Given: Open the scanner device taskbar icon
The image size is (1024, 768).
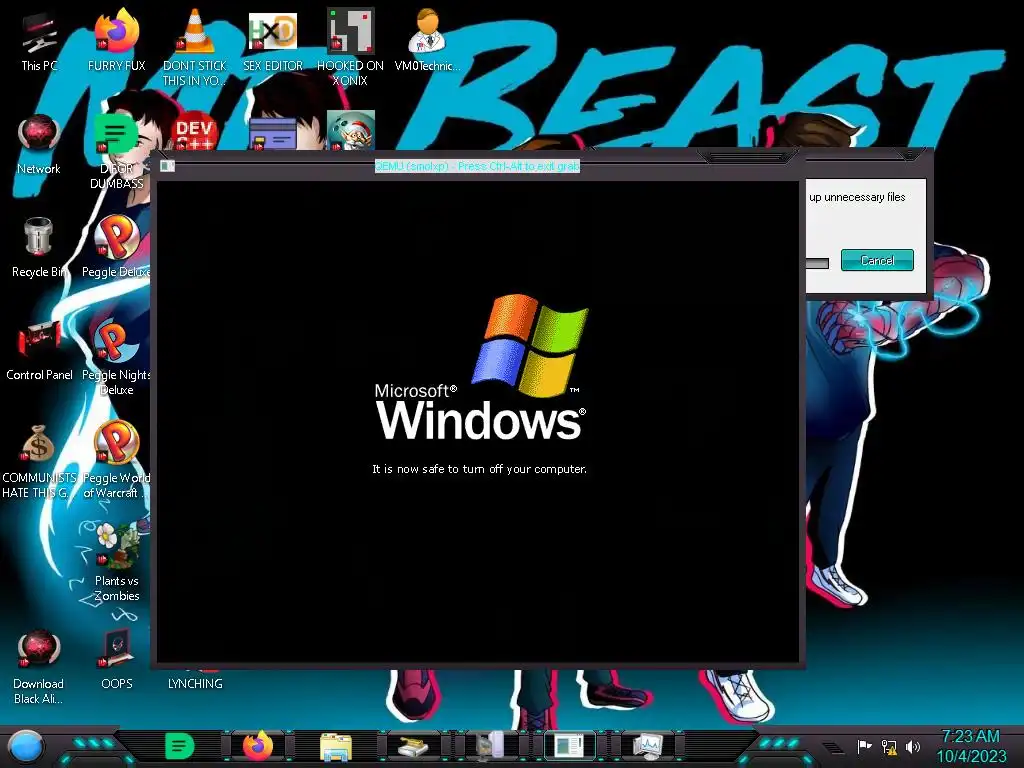Looking at the screenshot, I should coord(413,746).
